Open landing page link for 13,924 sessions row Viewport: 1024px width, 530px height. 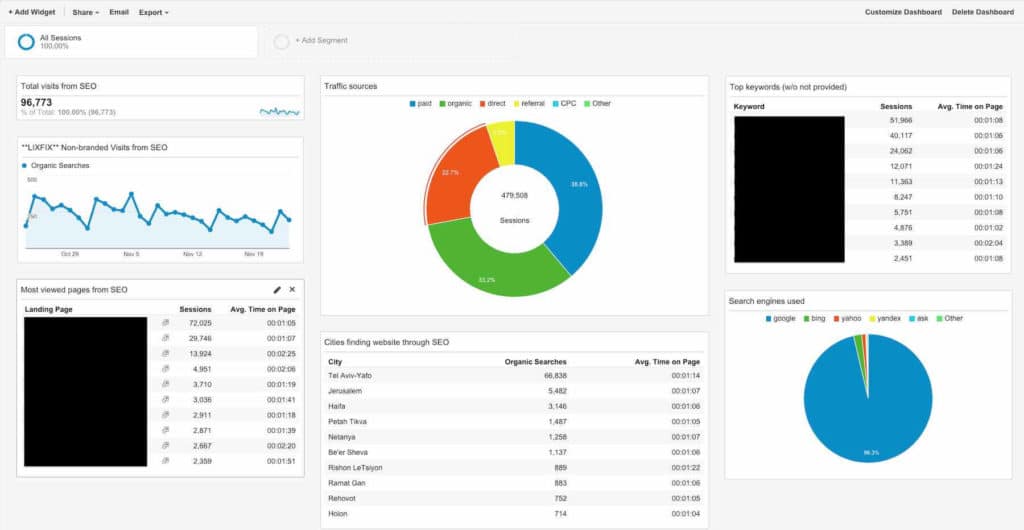pyautogui.click(x=165, y=353)
